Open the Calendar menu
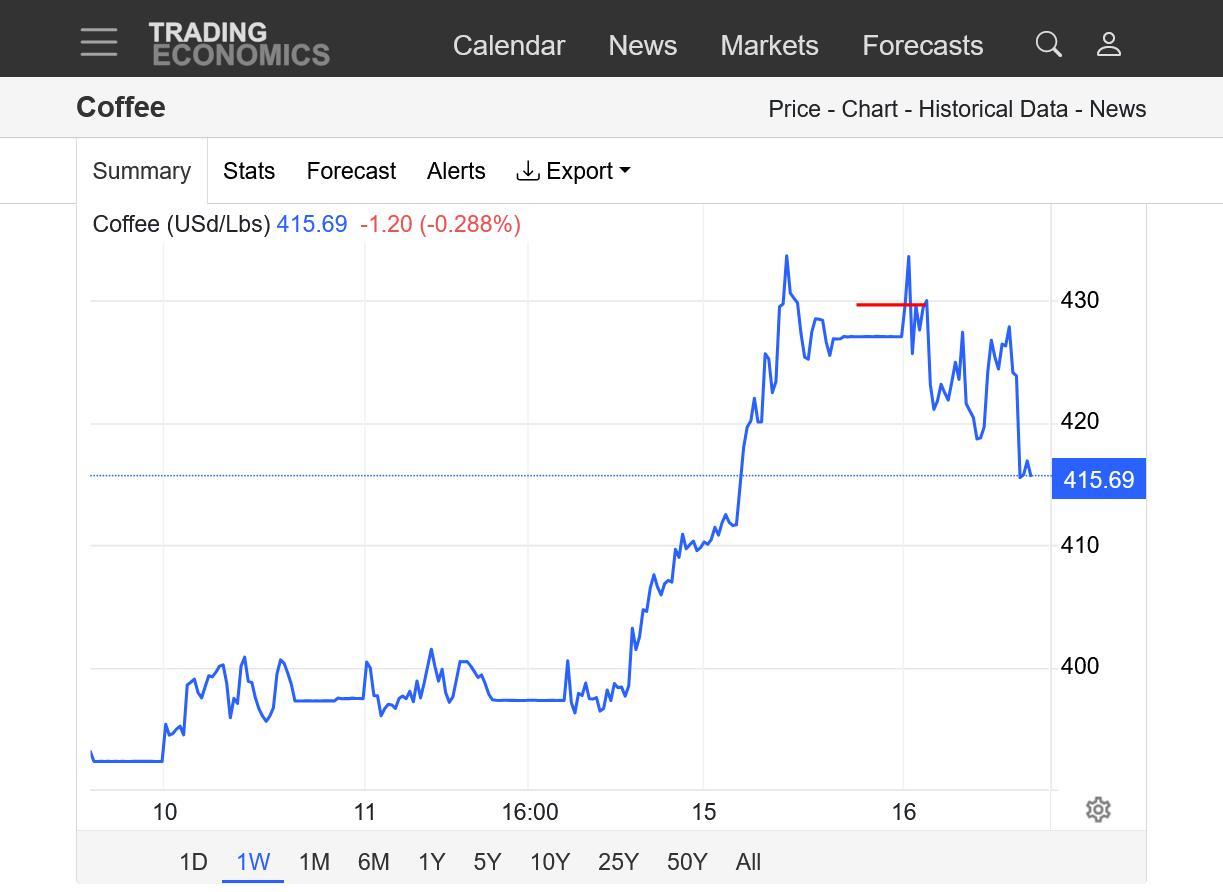 (x=509, y=46)
